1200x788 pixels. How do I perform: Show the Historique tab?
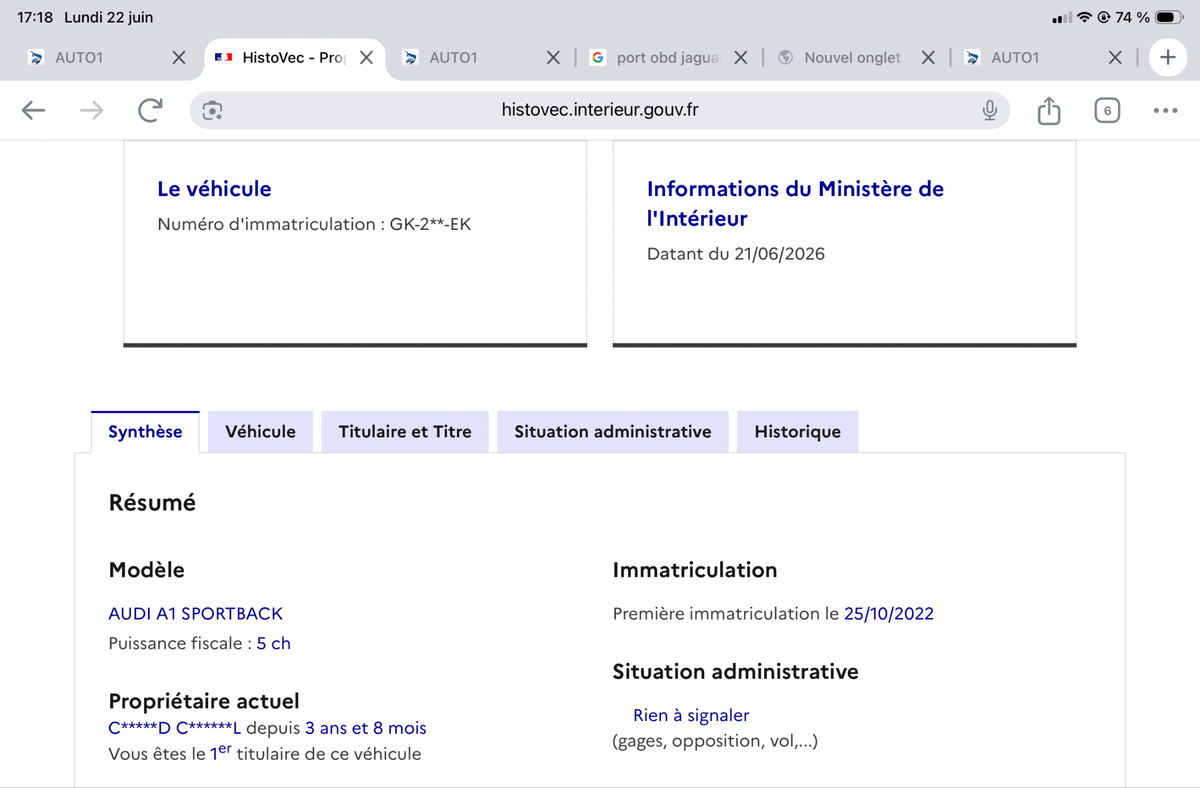pos(797,432)
